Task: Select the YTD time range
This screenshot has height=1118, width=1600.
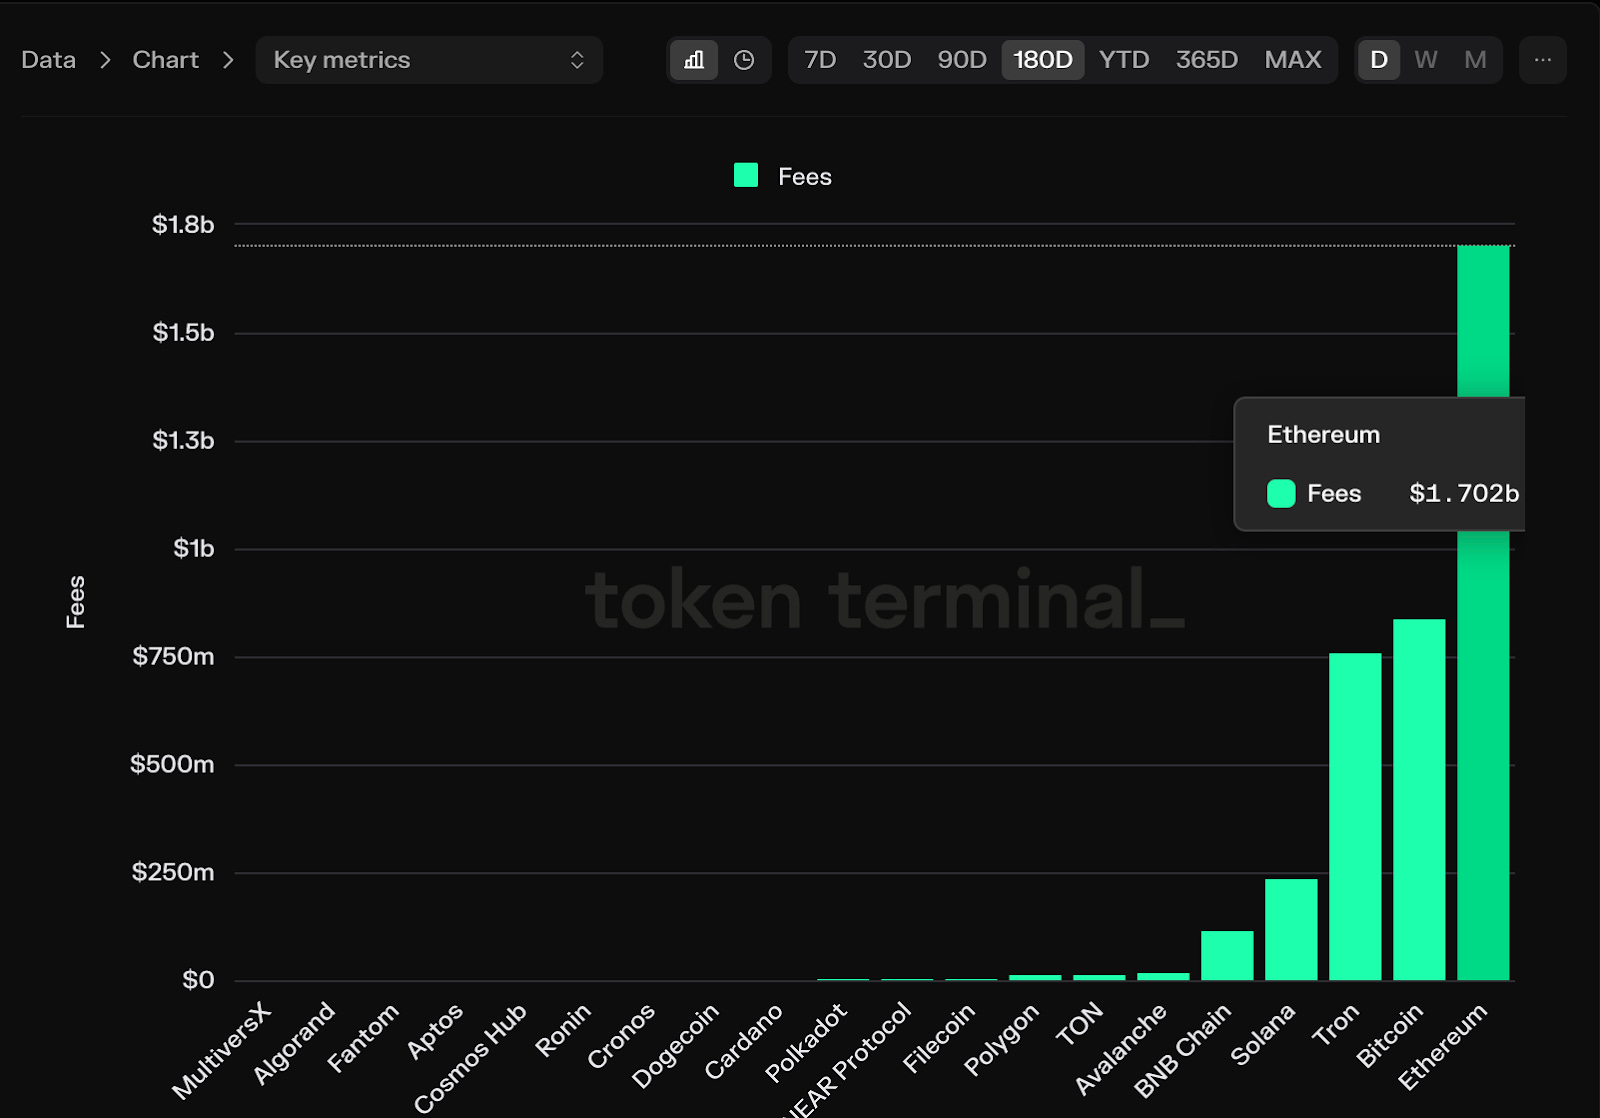Action: pyautogui.click(x=1124, y=60)
